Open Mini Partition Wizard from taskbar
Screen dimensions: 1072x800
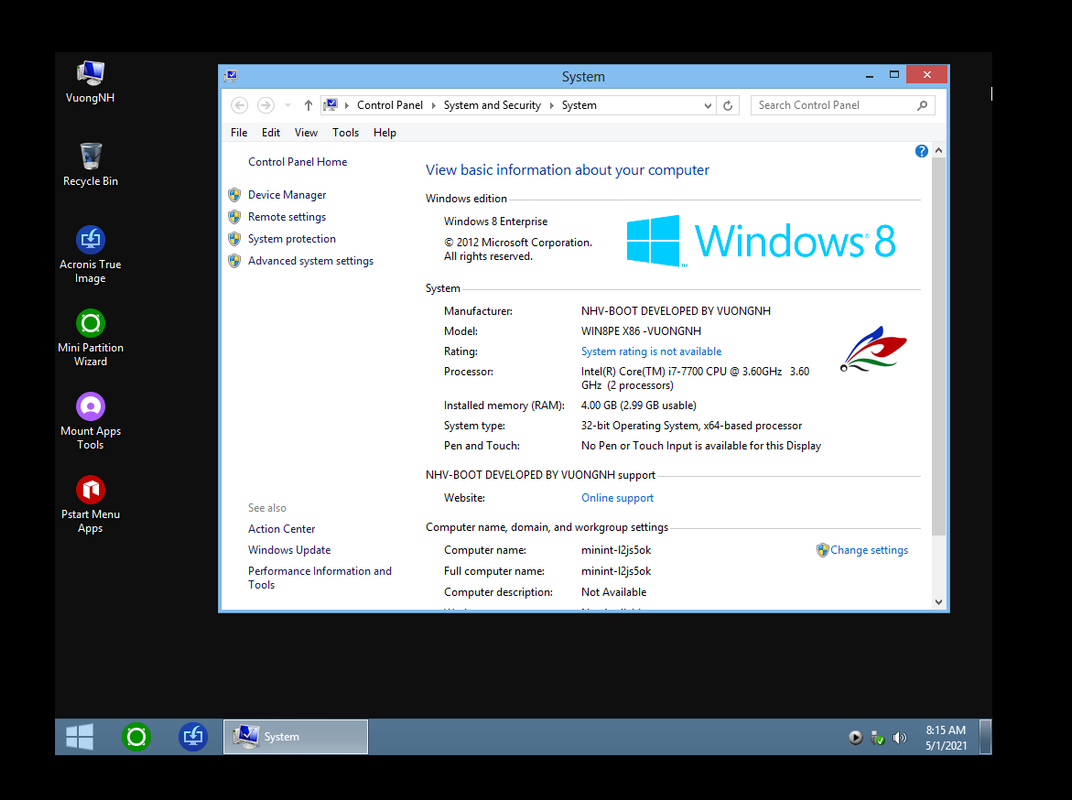click(x=136, y=737)
